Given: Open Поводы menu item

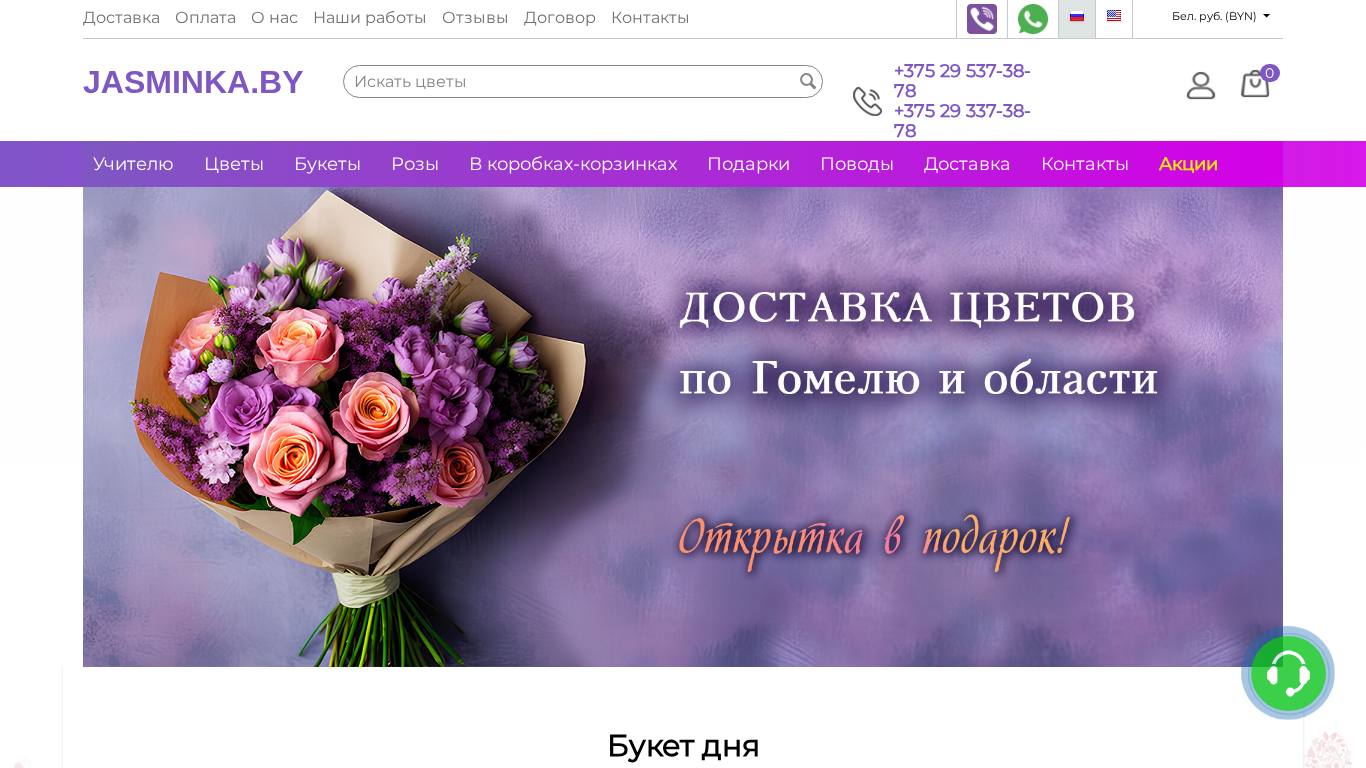Looking at the screenshot, I should (x=857, y=164).
